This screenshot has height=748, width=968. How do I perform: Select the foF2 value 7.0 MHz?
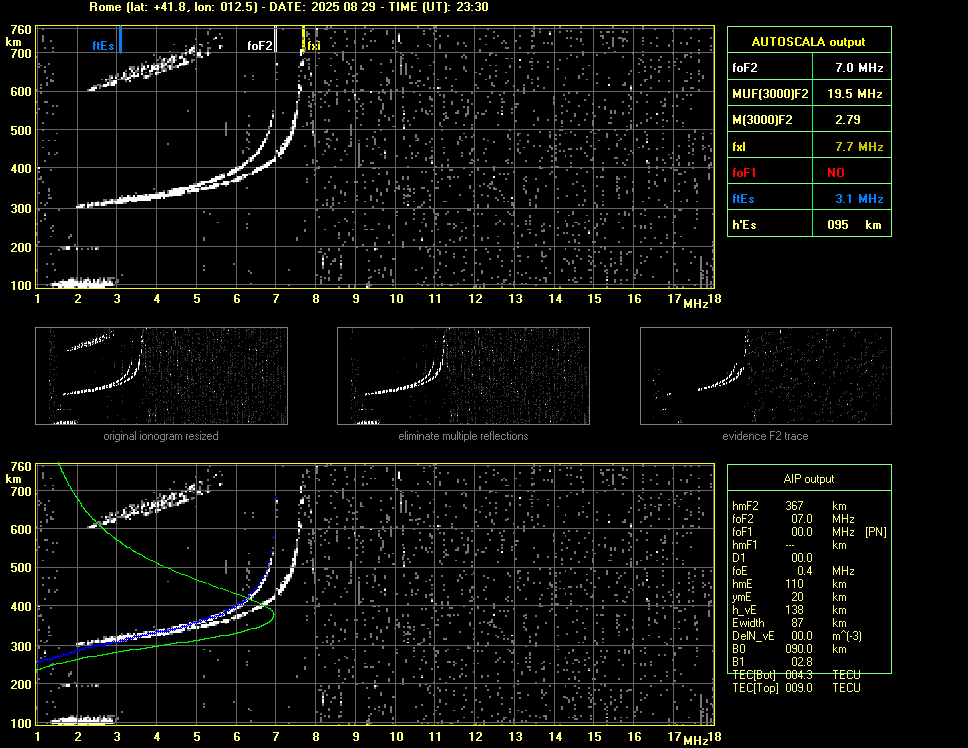click(x=859, y=68)
